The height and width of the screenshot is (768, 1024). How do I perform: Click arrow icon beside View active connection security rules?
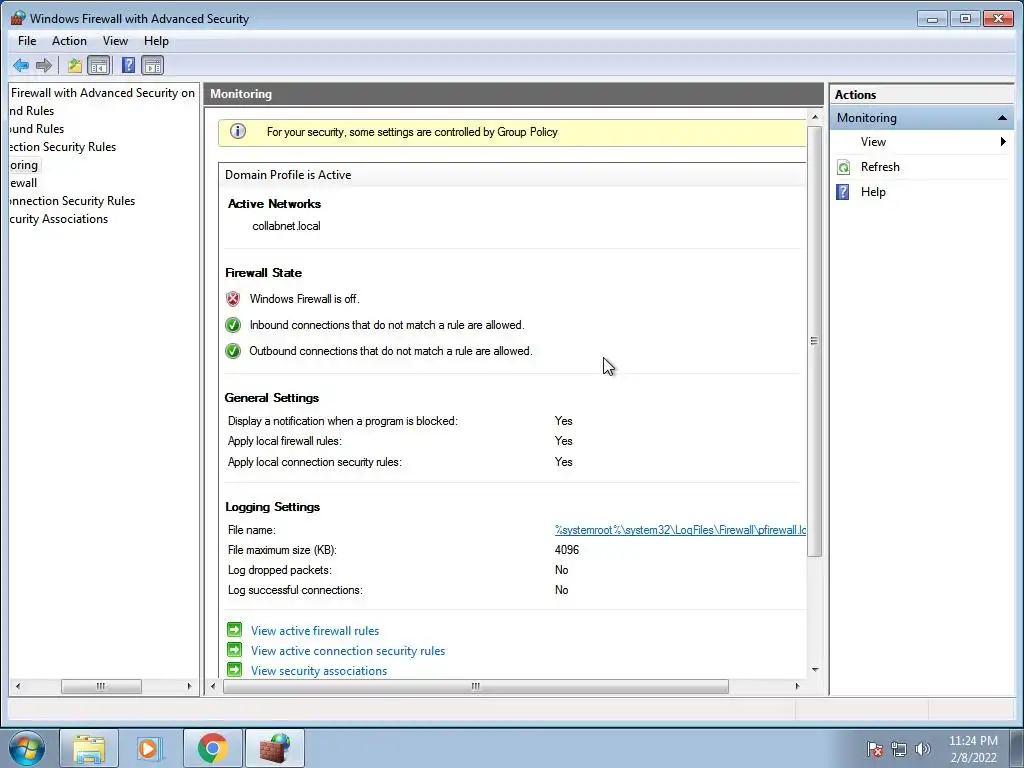click(x=234, y=650)
